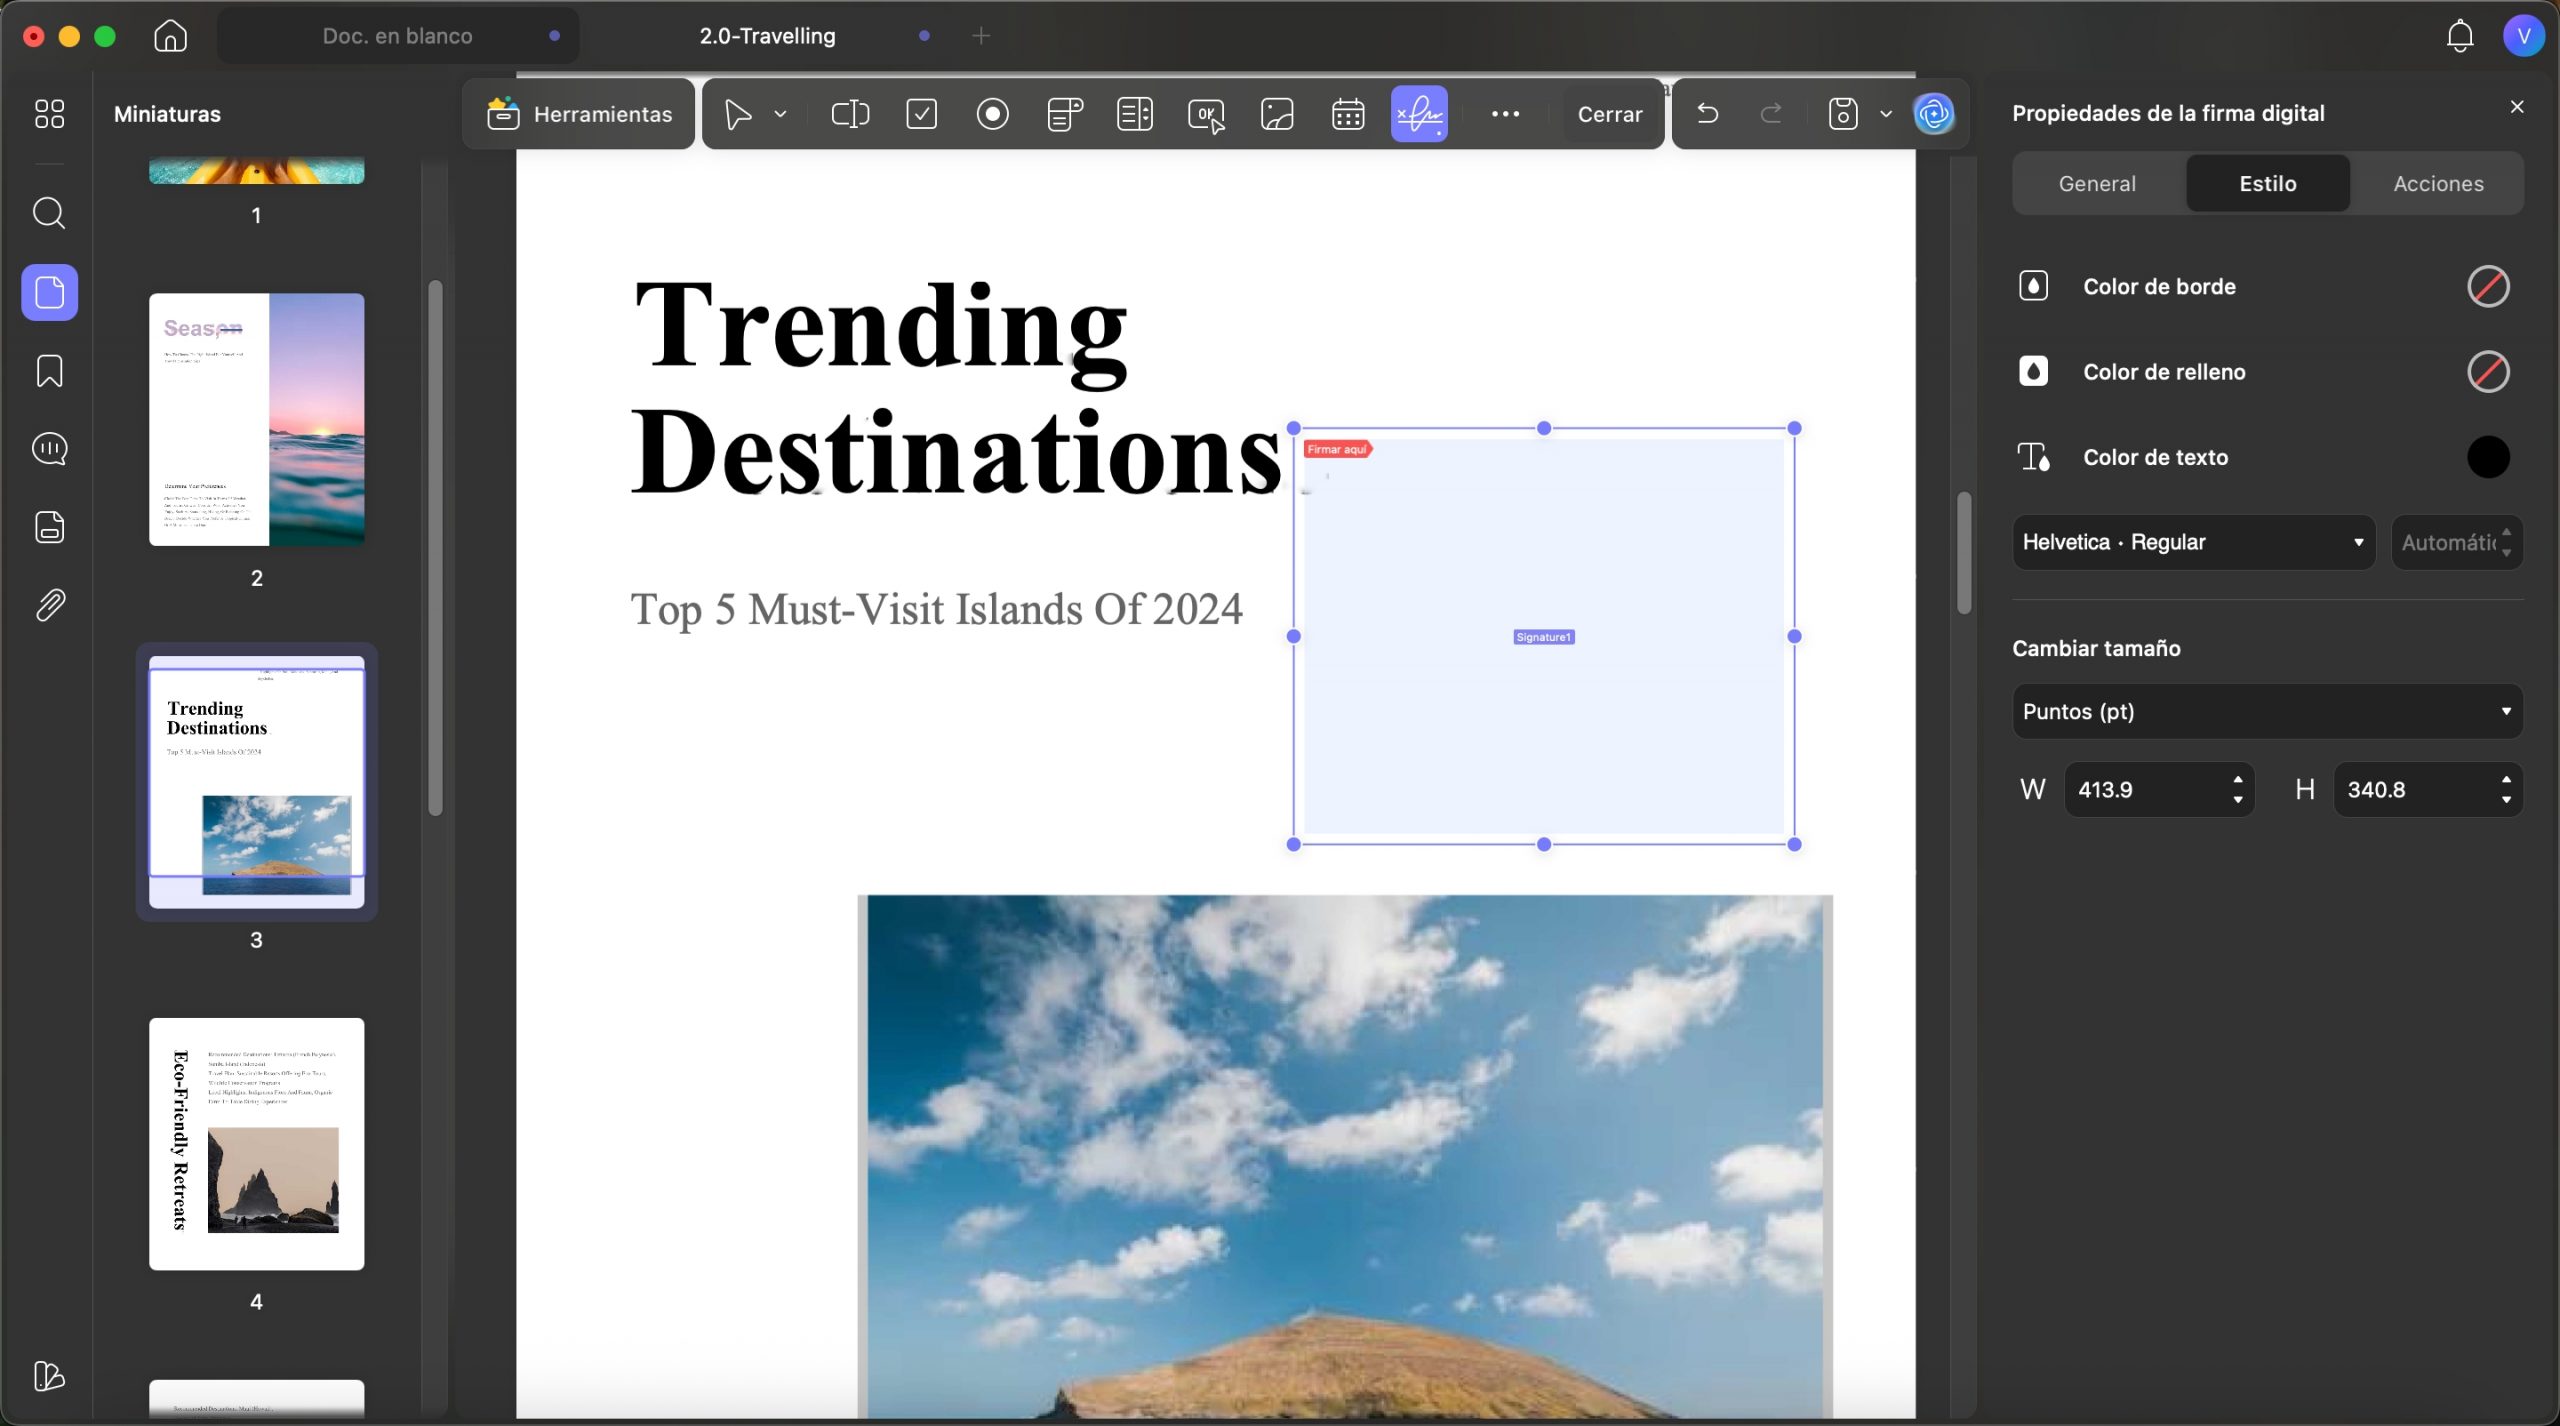Switch to the General properties tab
The image size is (2560, 1426).
point(2097,183)
